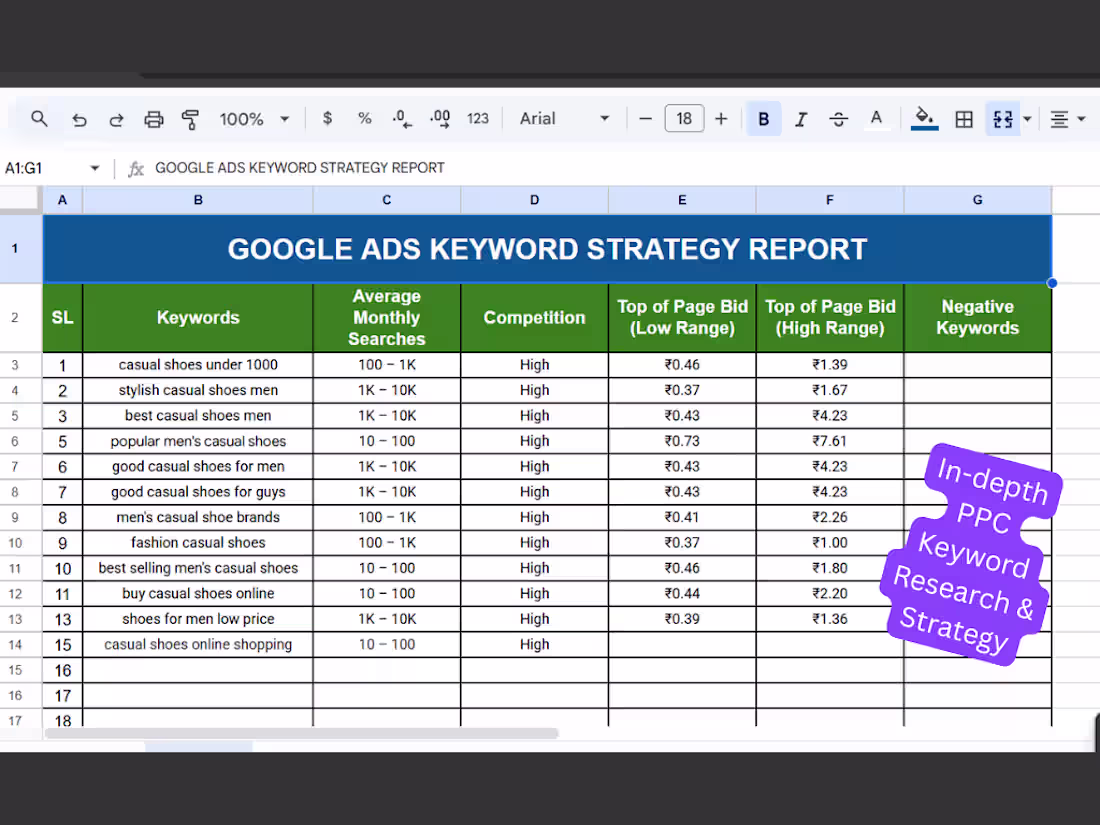Open the Borders tool
1100x825 pixels.
pos(963,118)
